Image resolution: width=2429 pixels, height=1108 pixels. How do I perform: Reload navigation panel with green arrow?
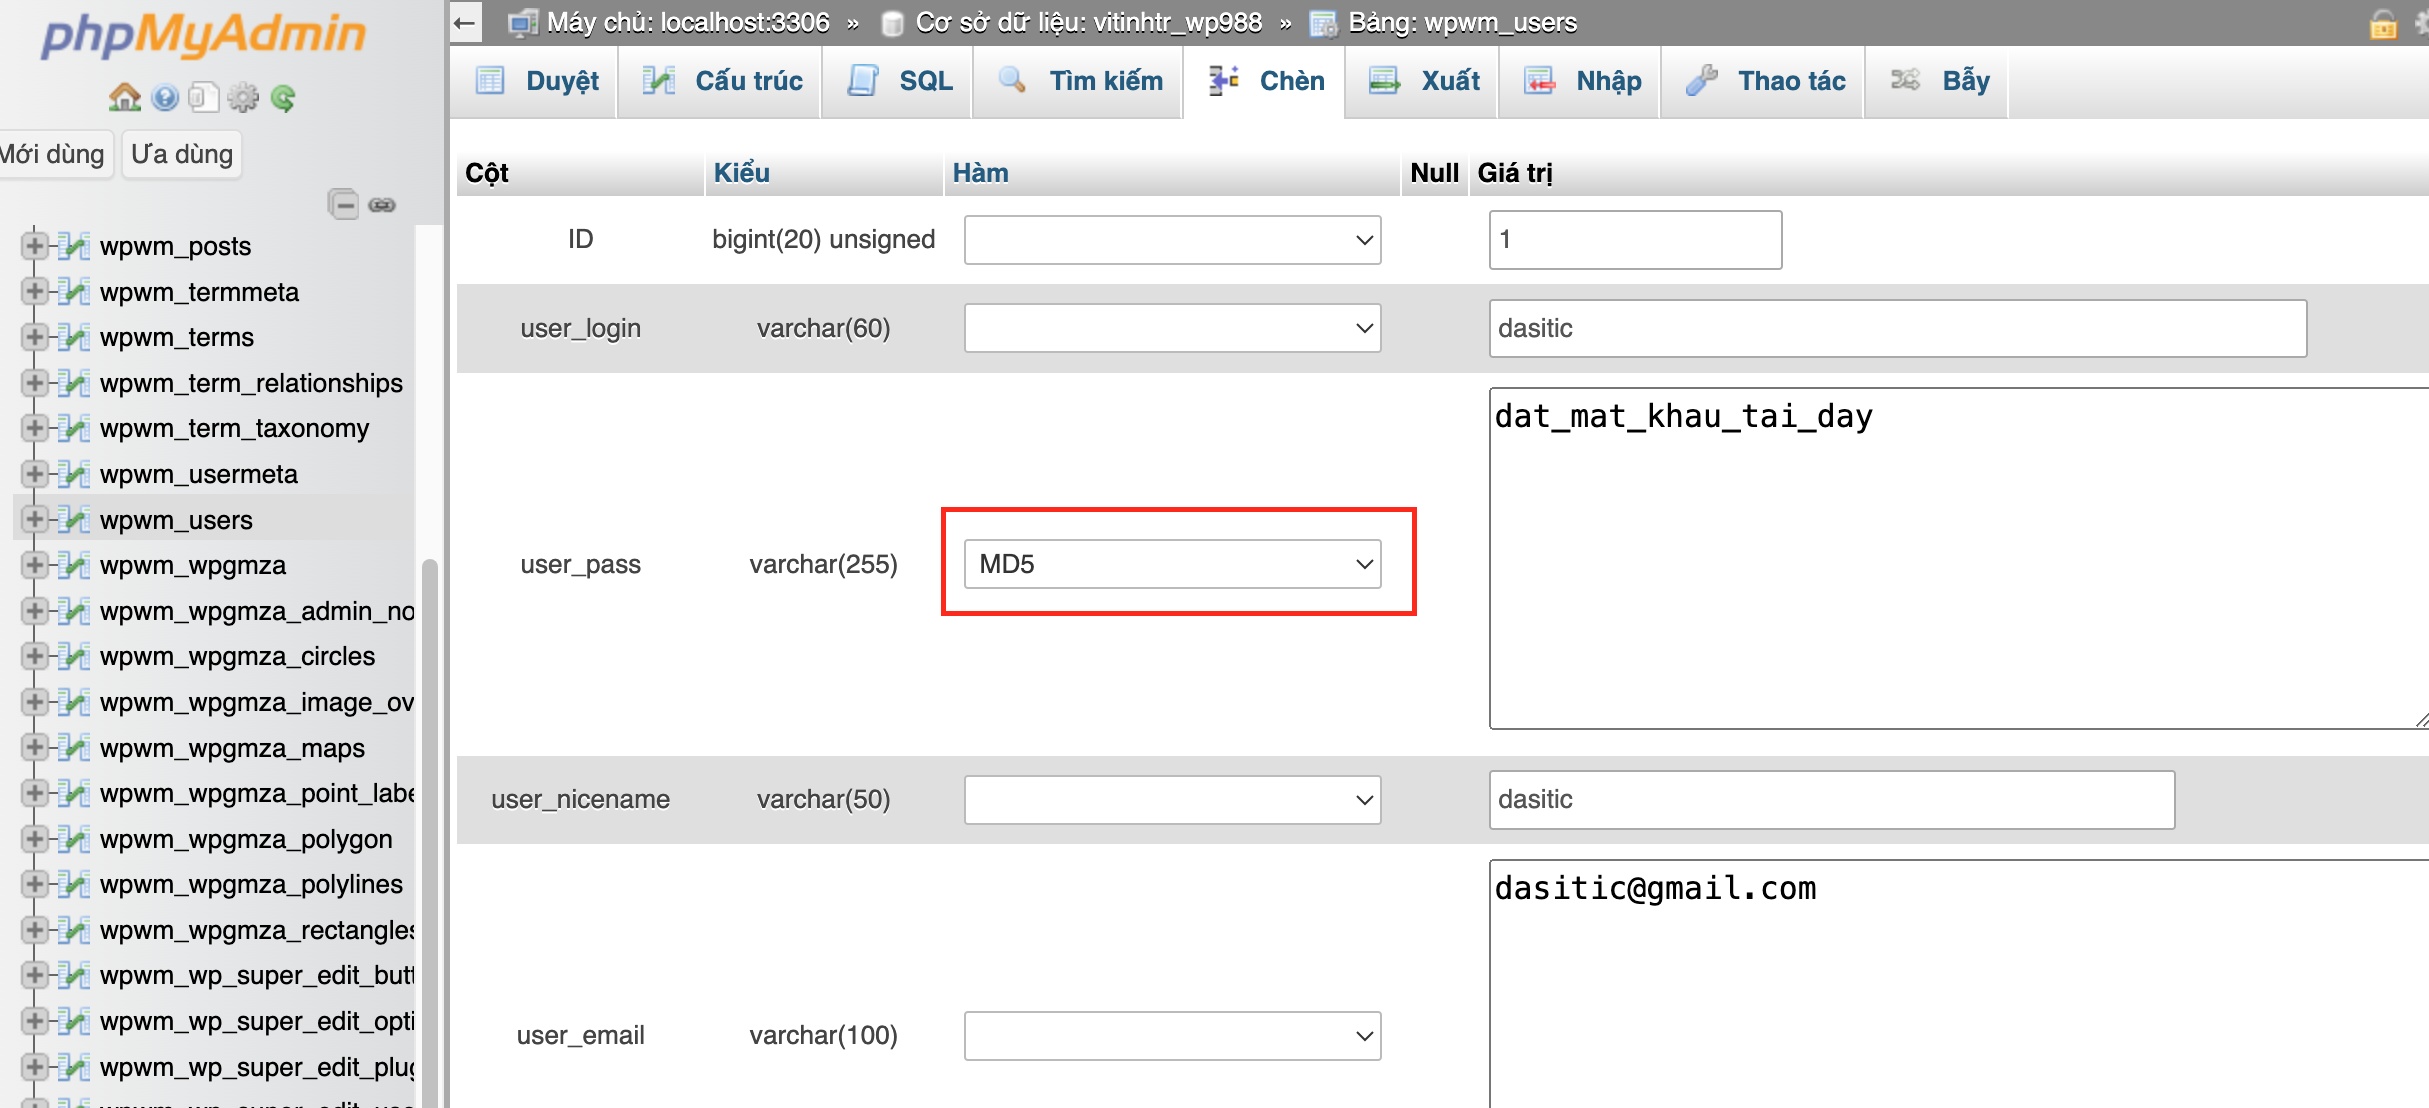(x=283, y=97)
